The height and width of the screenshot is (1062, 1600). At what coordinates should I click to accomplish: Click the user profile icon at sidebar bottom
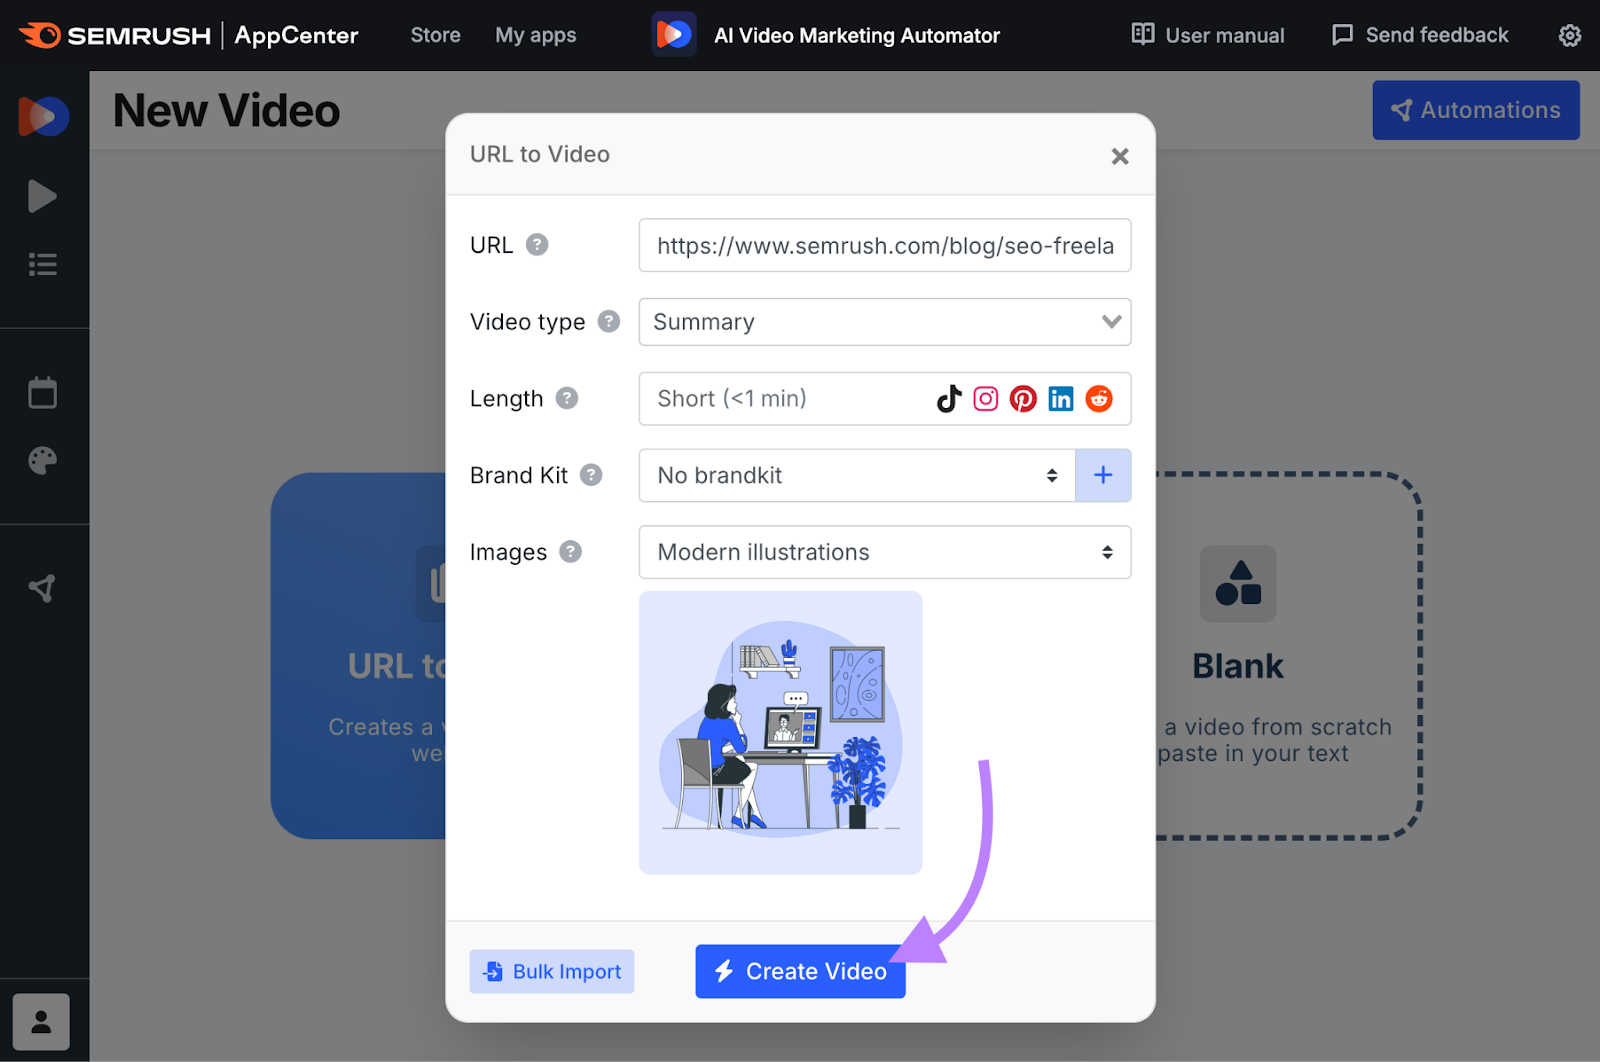pos(41,1021)
